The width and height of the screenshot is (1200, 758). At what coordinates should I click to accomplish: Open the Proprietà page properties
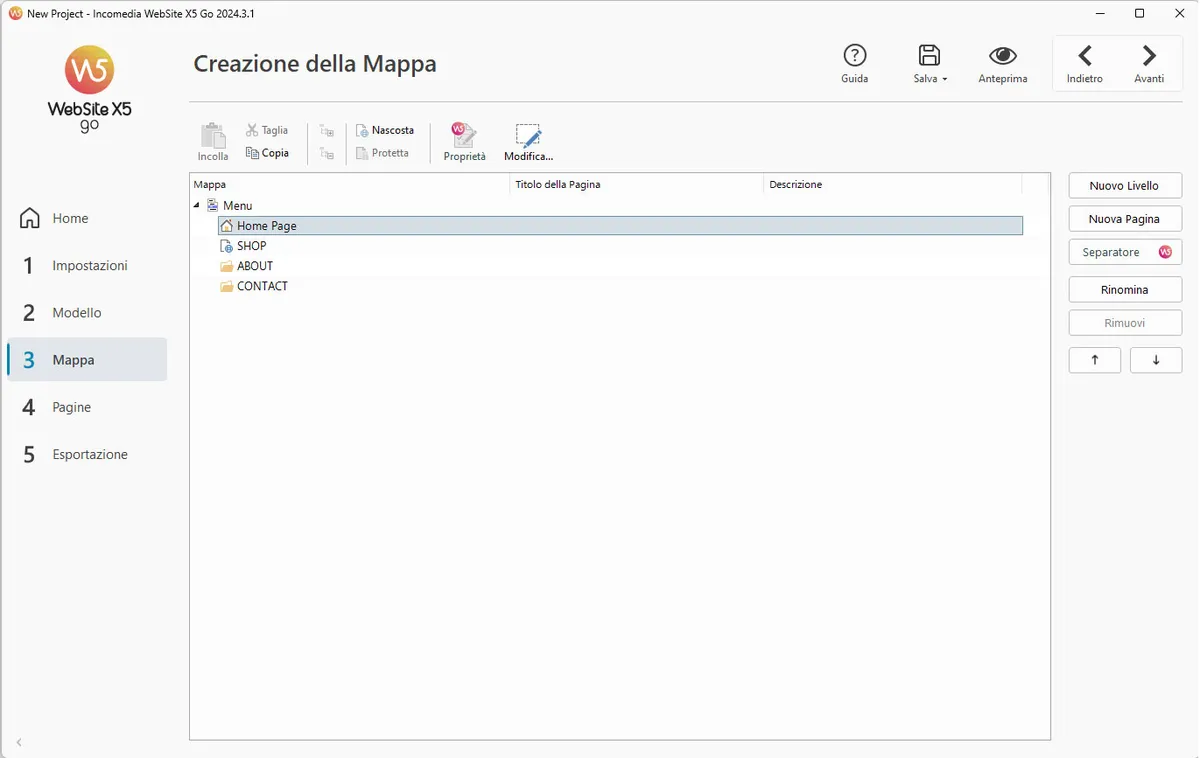pos(464,142)
